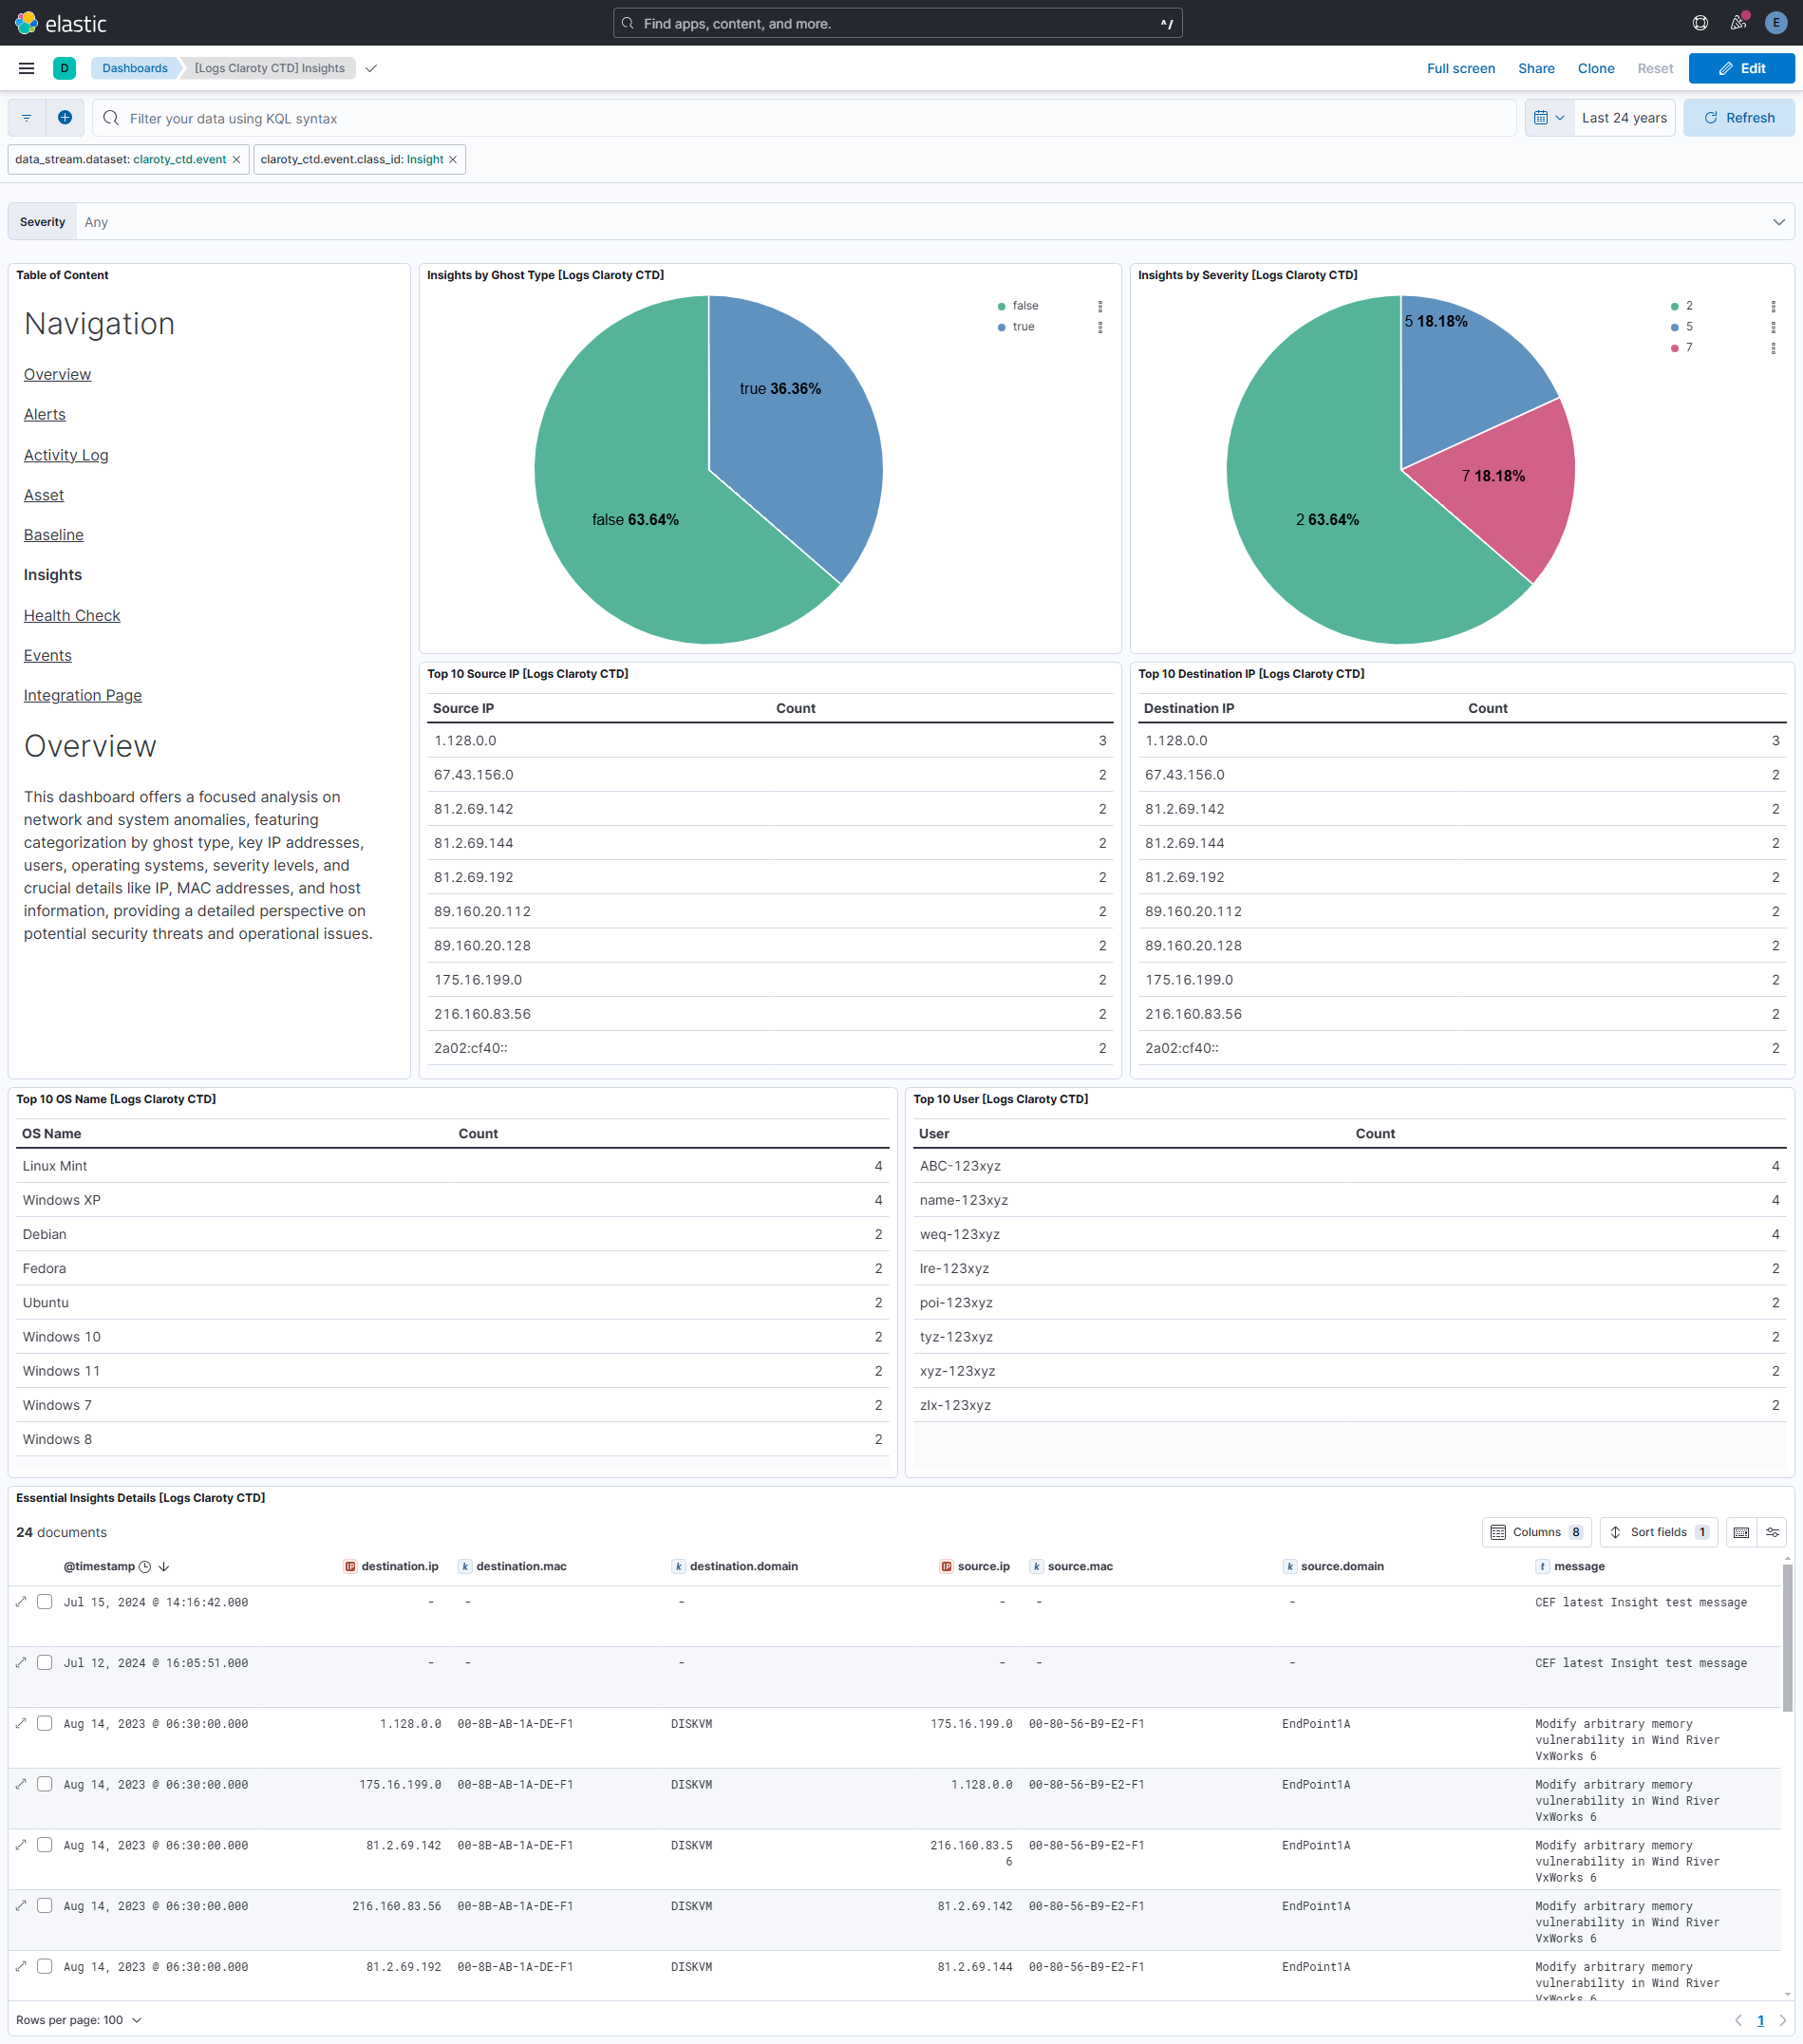The width and height of the screenshot is (1803, 2044).
Task: Open the Health Check navigation link
Action: [x=71, y=615]
